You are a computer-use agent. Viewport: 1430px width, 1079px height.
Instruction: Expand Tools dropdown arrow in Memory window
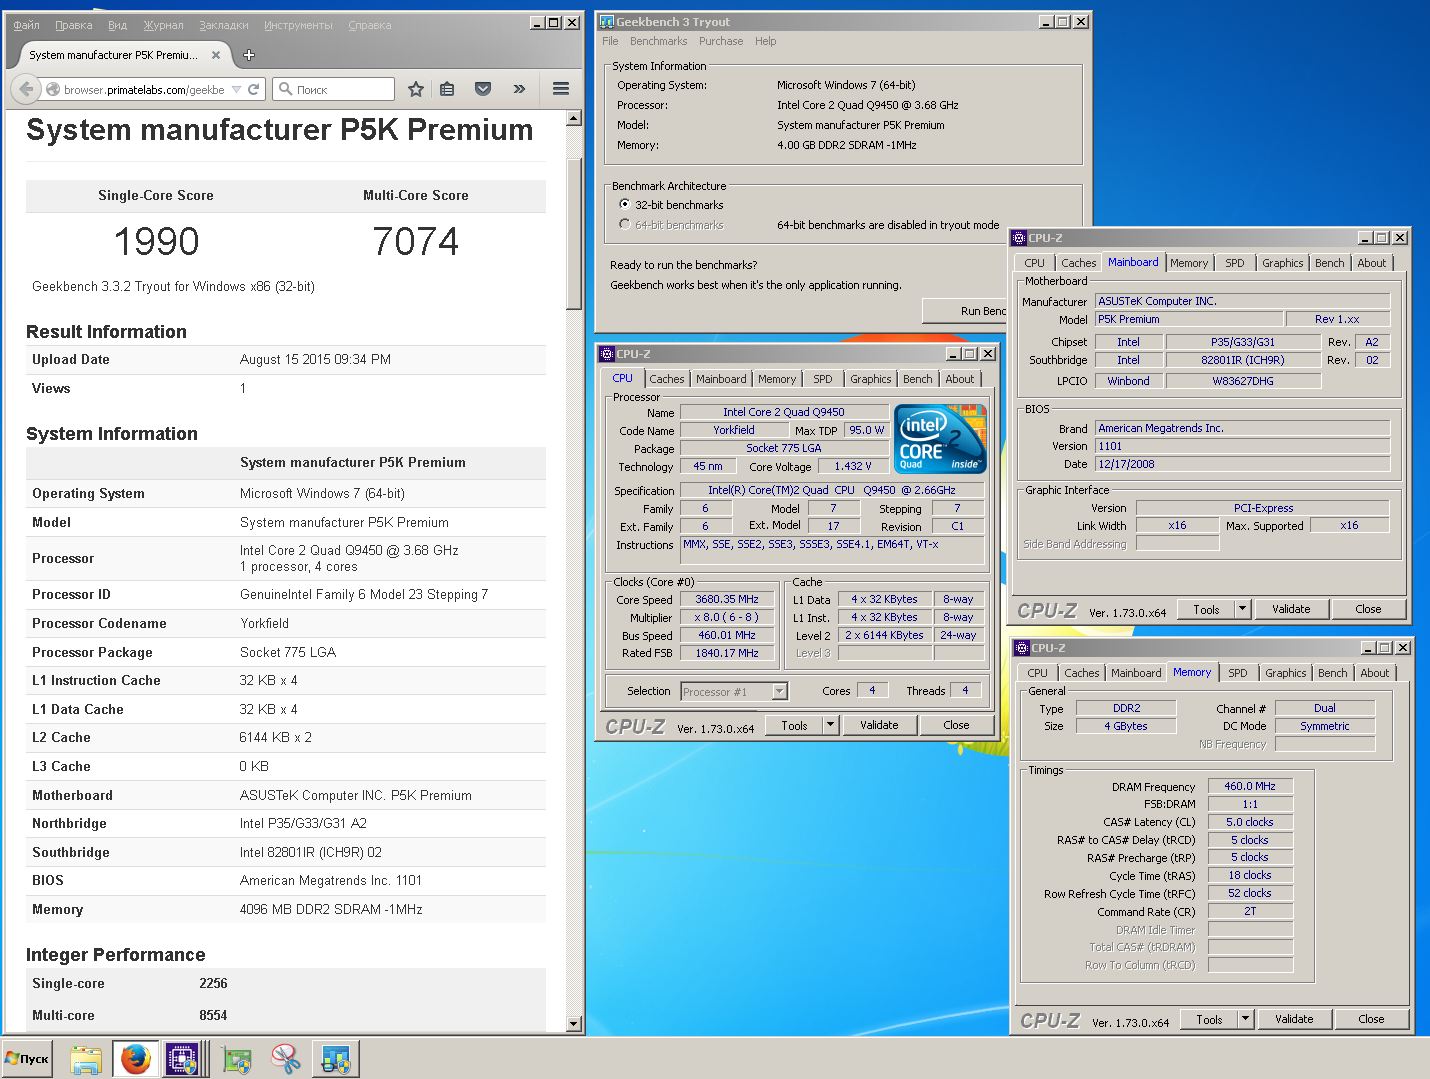click(1245, 1019)
